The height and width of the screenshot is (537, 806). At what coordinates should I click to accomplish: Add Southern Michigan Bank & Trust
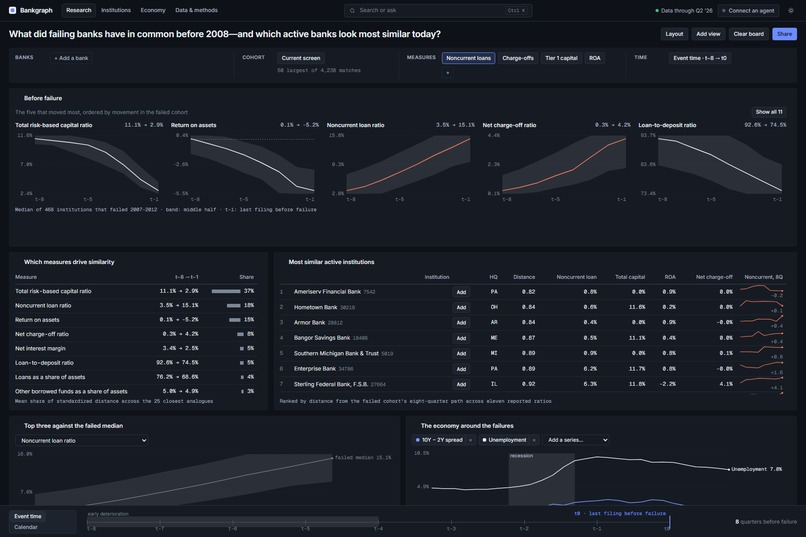(x=461, y=354)
